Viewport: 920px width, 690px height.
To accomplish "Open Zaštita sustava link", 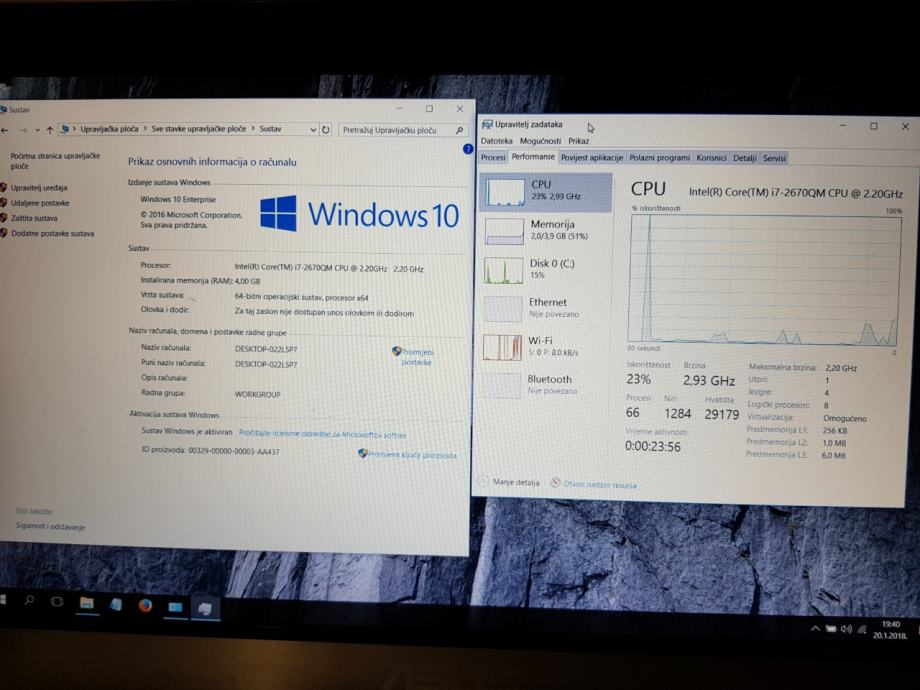I will click(34, 218).
